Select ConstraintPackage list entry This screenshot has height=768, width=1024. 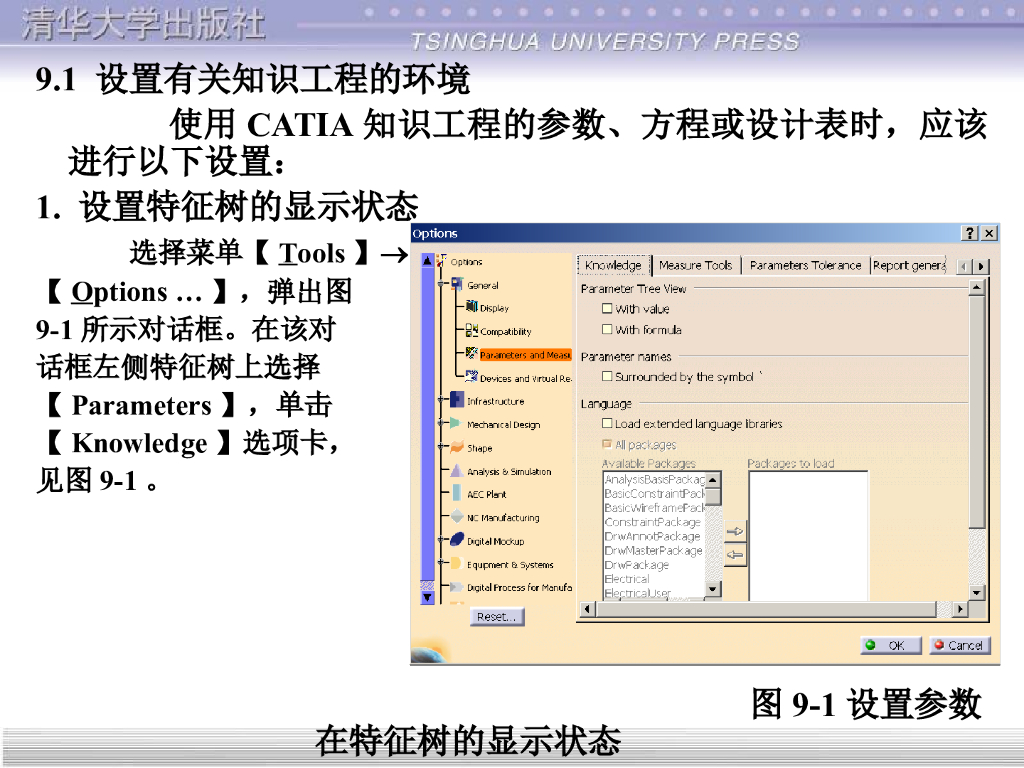coord(654,522)
